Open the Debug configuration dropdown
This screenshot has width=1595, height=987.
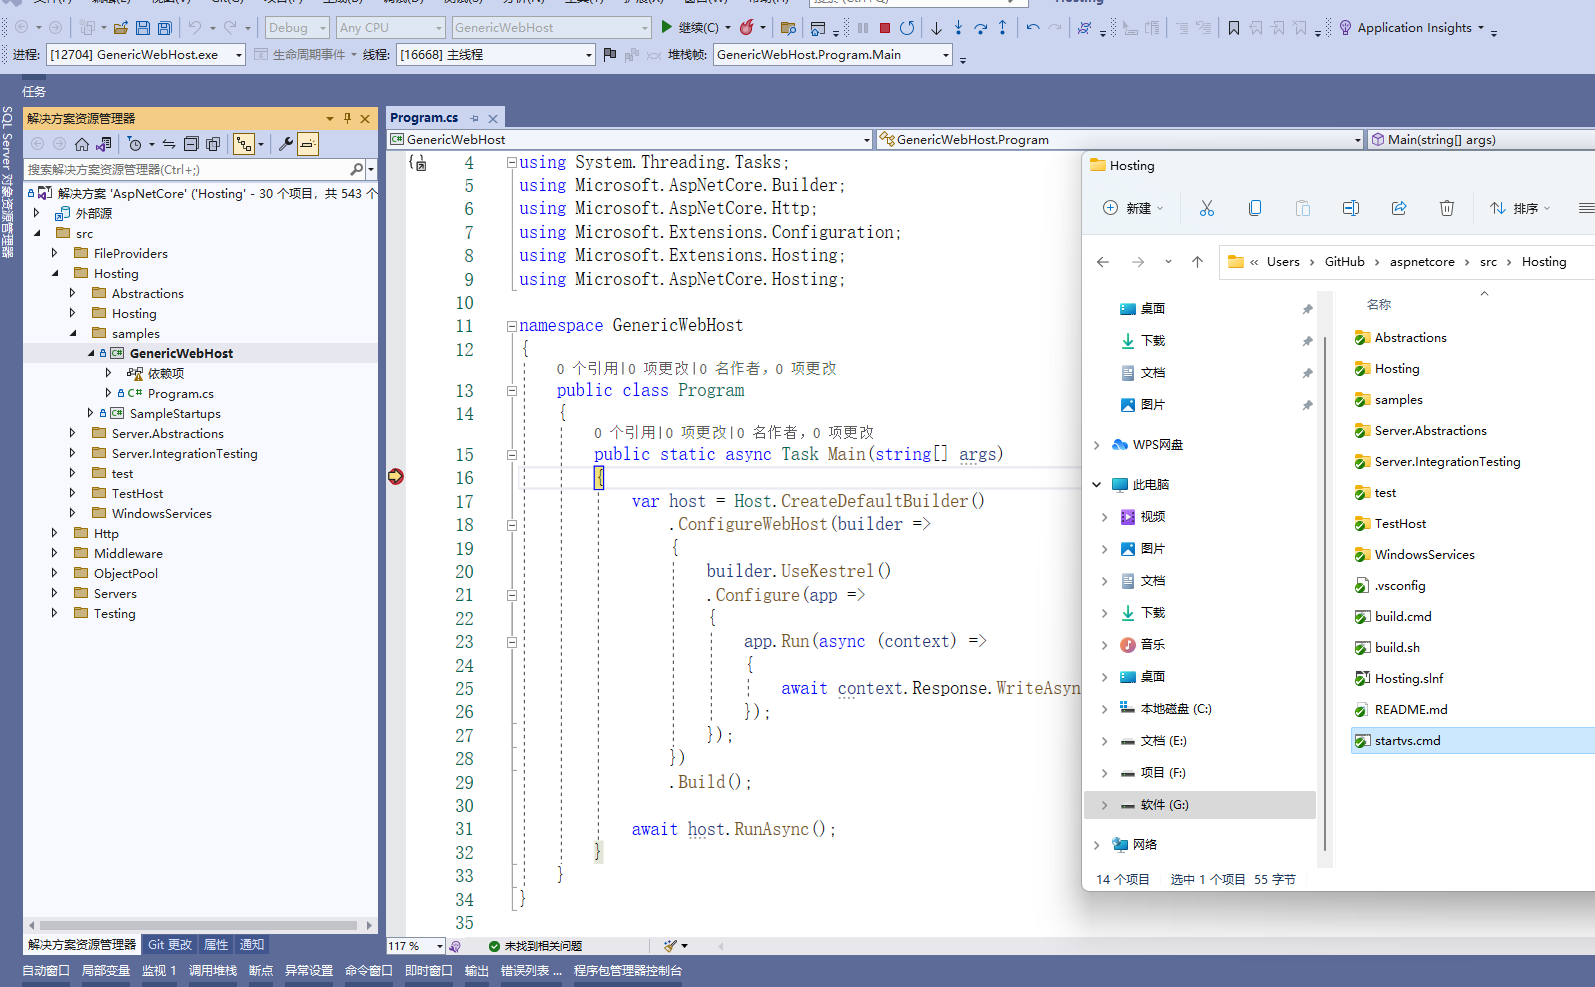(297, 28)
